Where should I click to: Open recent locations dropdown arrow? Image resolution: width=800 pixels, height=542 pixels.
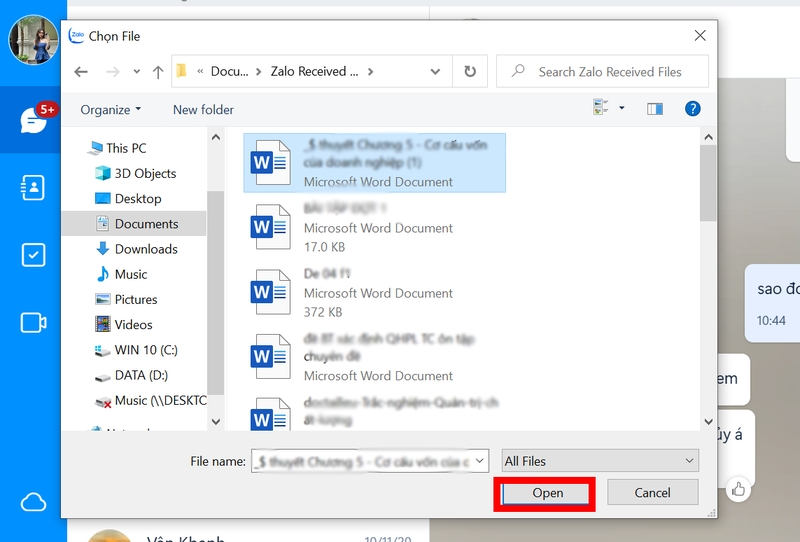(x=136, y=72)
